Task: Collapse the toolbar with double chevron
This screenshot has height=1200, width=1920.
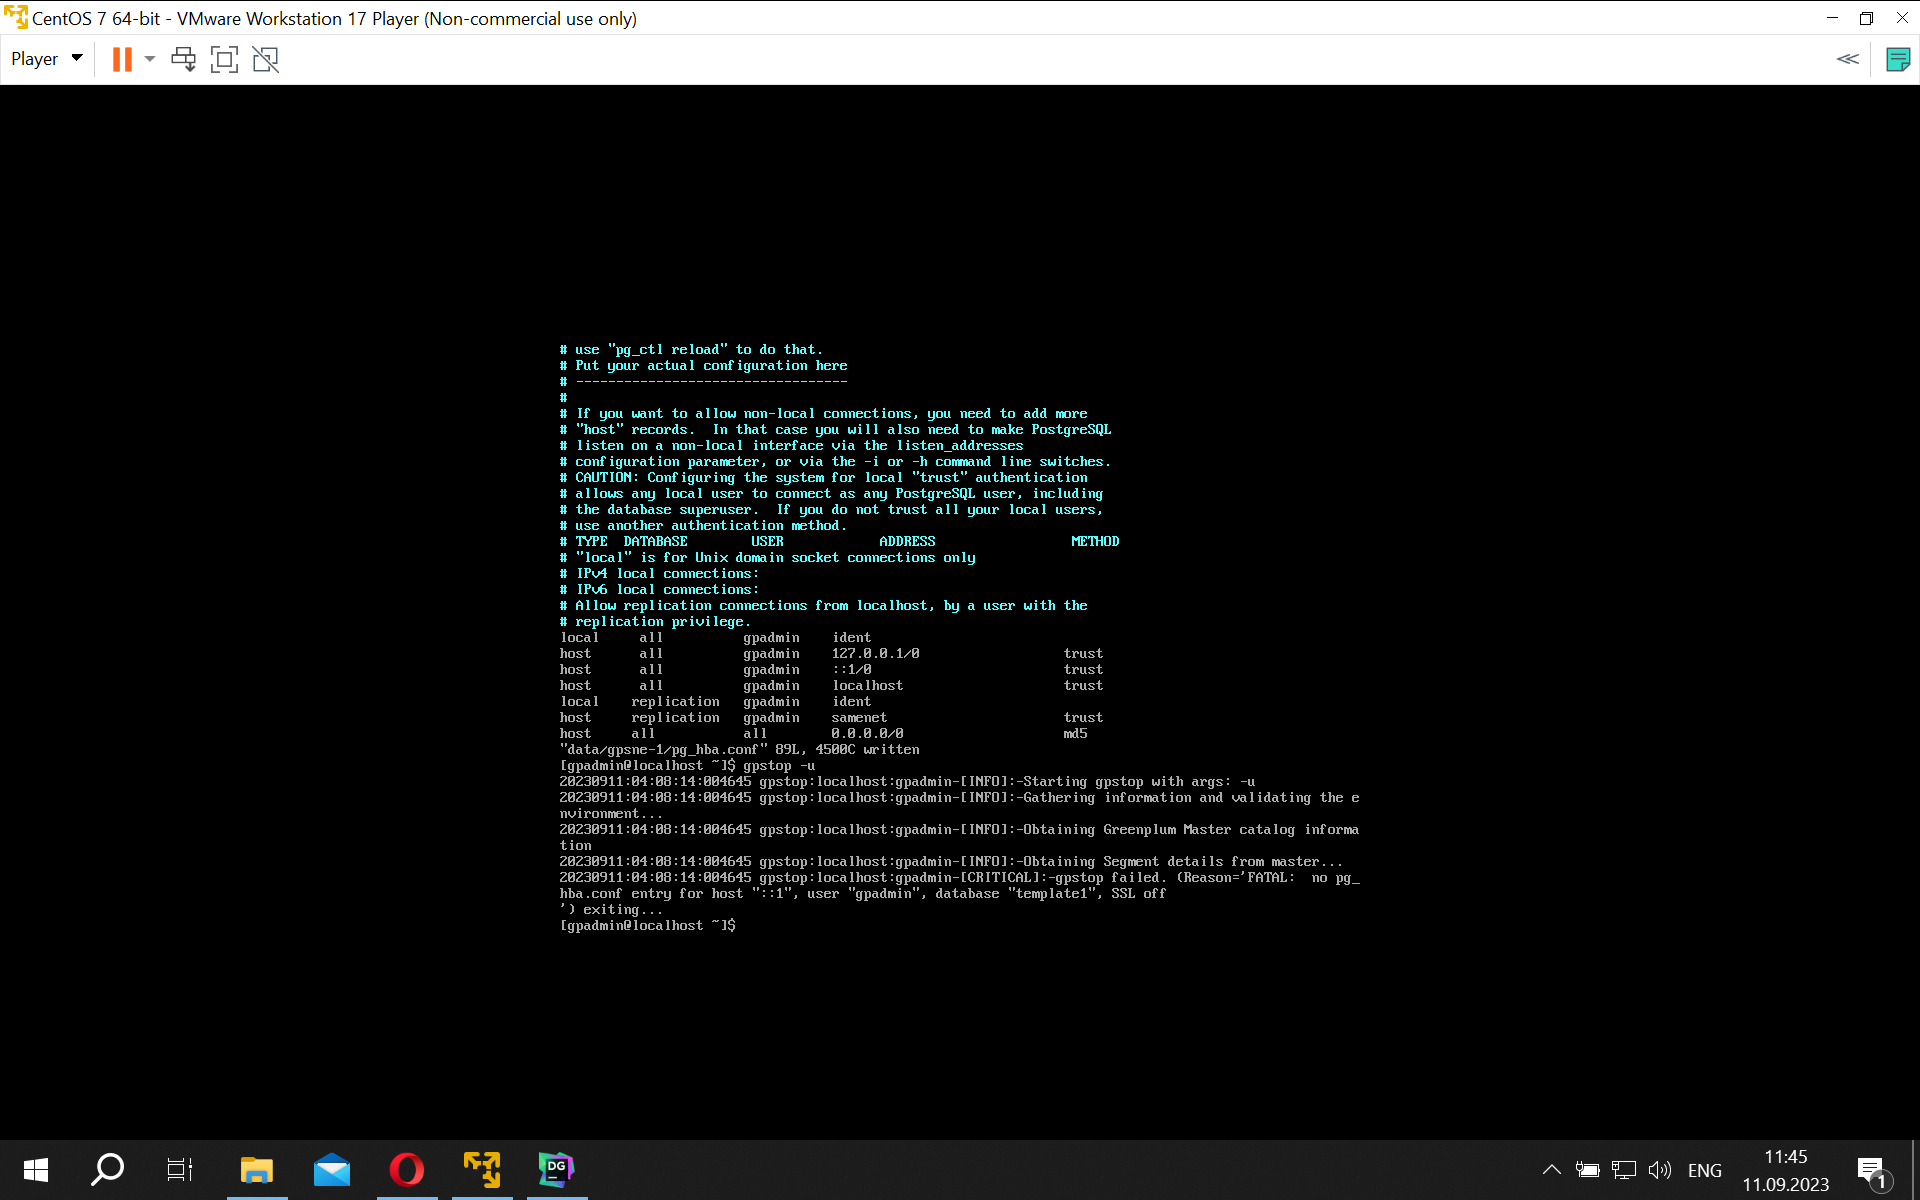Action: [1847, 59]
